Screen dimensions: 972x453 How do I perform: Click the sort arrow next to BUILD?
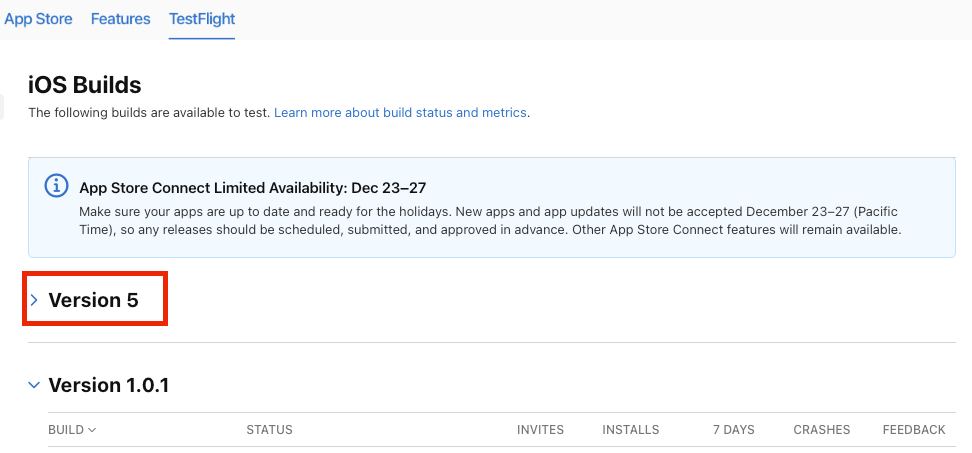[92, 429]
